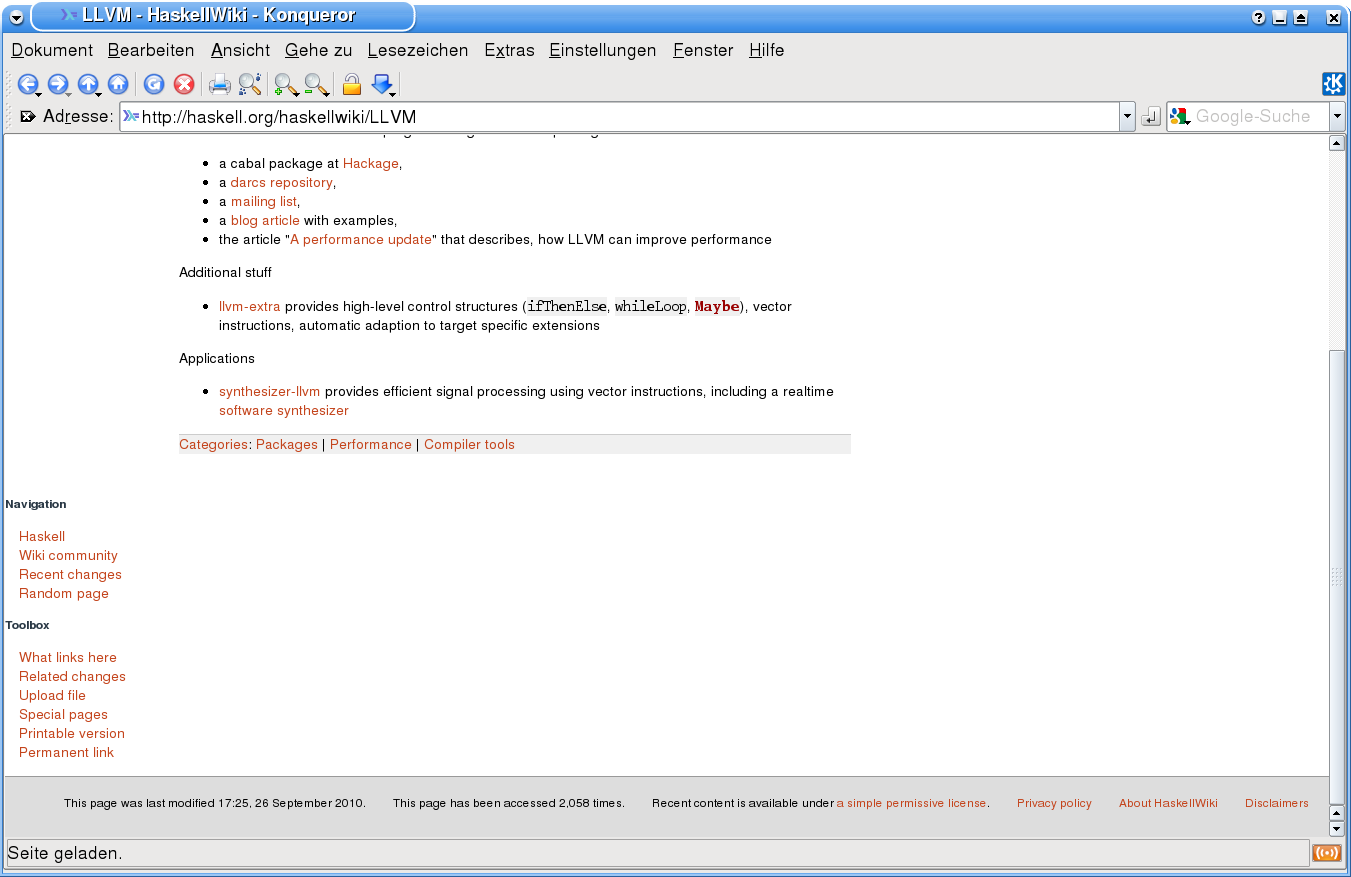Click the security padlock icon
Image resolution: width=1351 pixels, height=877 pixels.
[351, 85]
